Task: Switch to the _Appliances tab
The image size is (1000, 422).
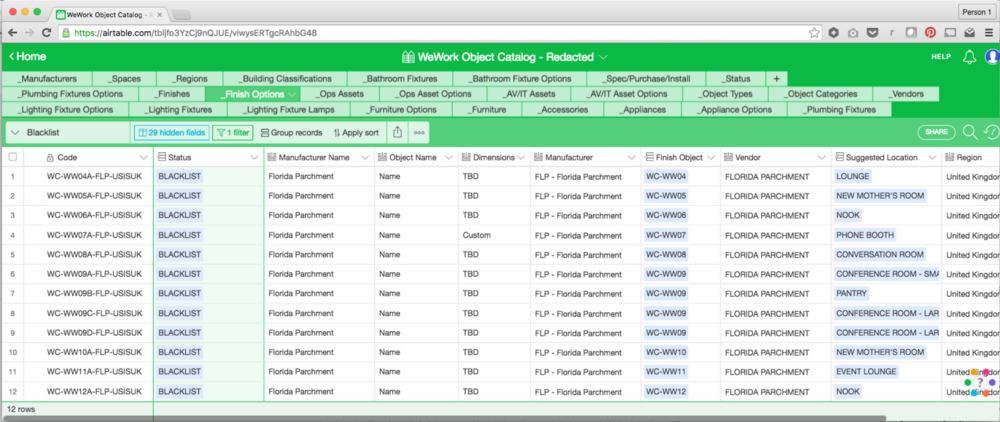Action: pyautogui.click(x=643, y=110)
